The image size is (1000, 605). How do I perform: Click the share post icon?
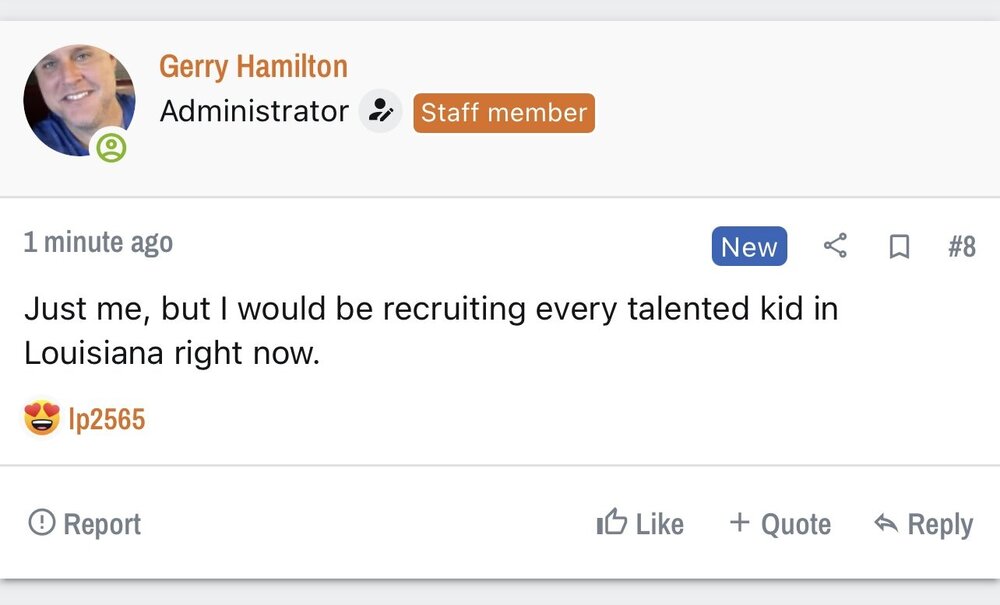point(835,246)
